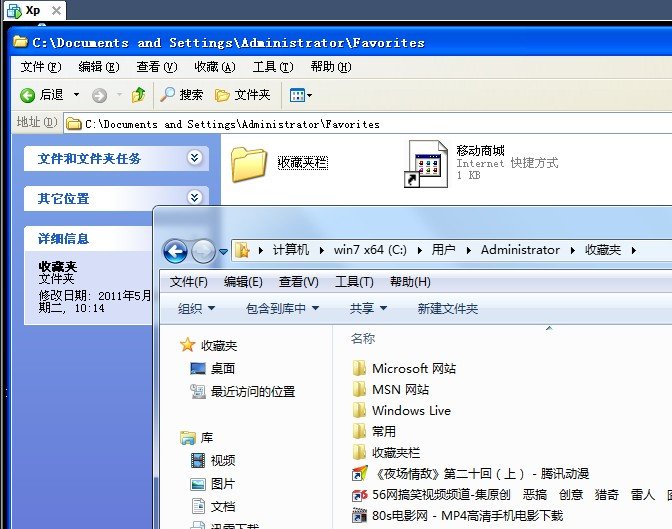
Task: Collapse the 文件和文件夹任务 panel chevron
Action: 195,158
